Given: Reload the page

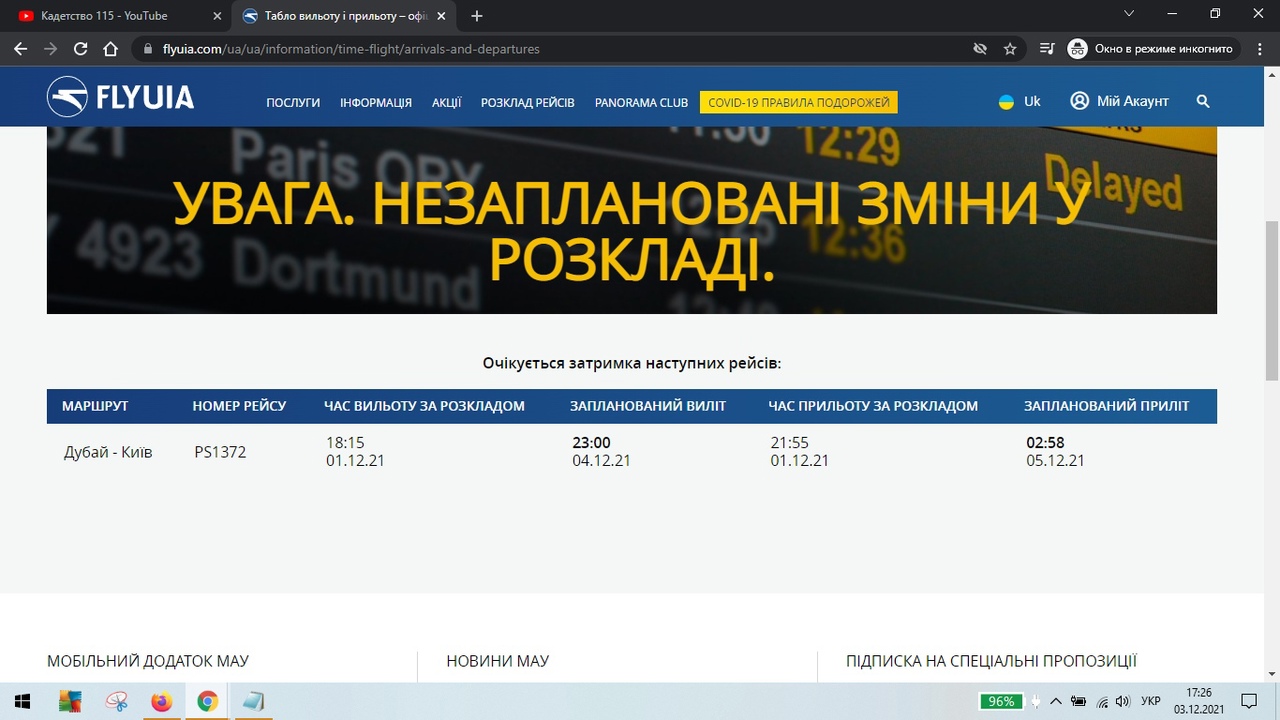Looking at the screenshot, I should [x=81, y=49].
